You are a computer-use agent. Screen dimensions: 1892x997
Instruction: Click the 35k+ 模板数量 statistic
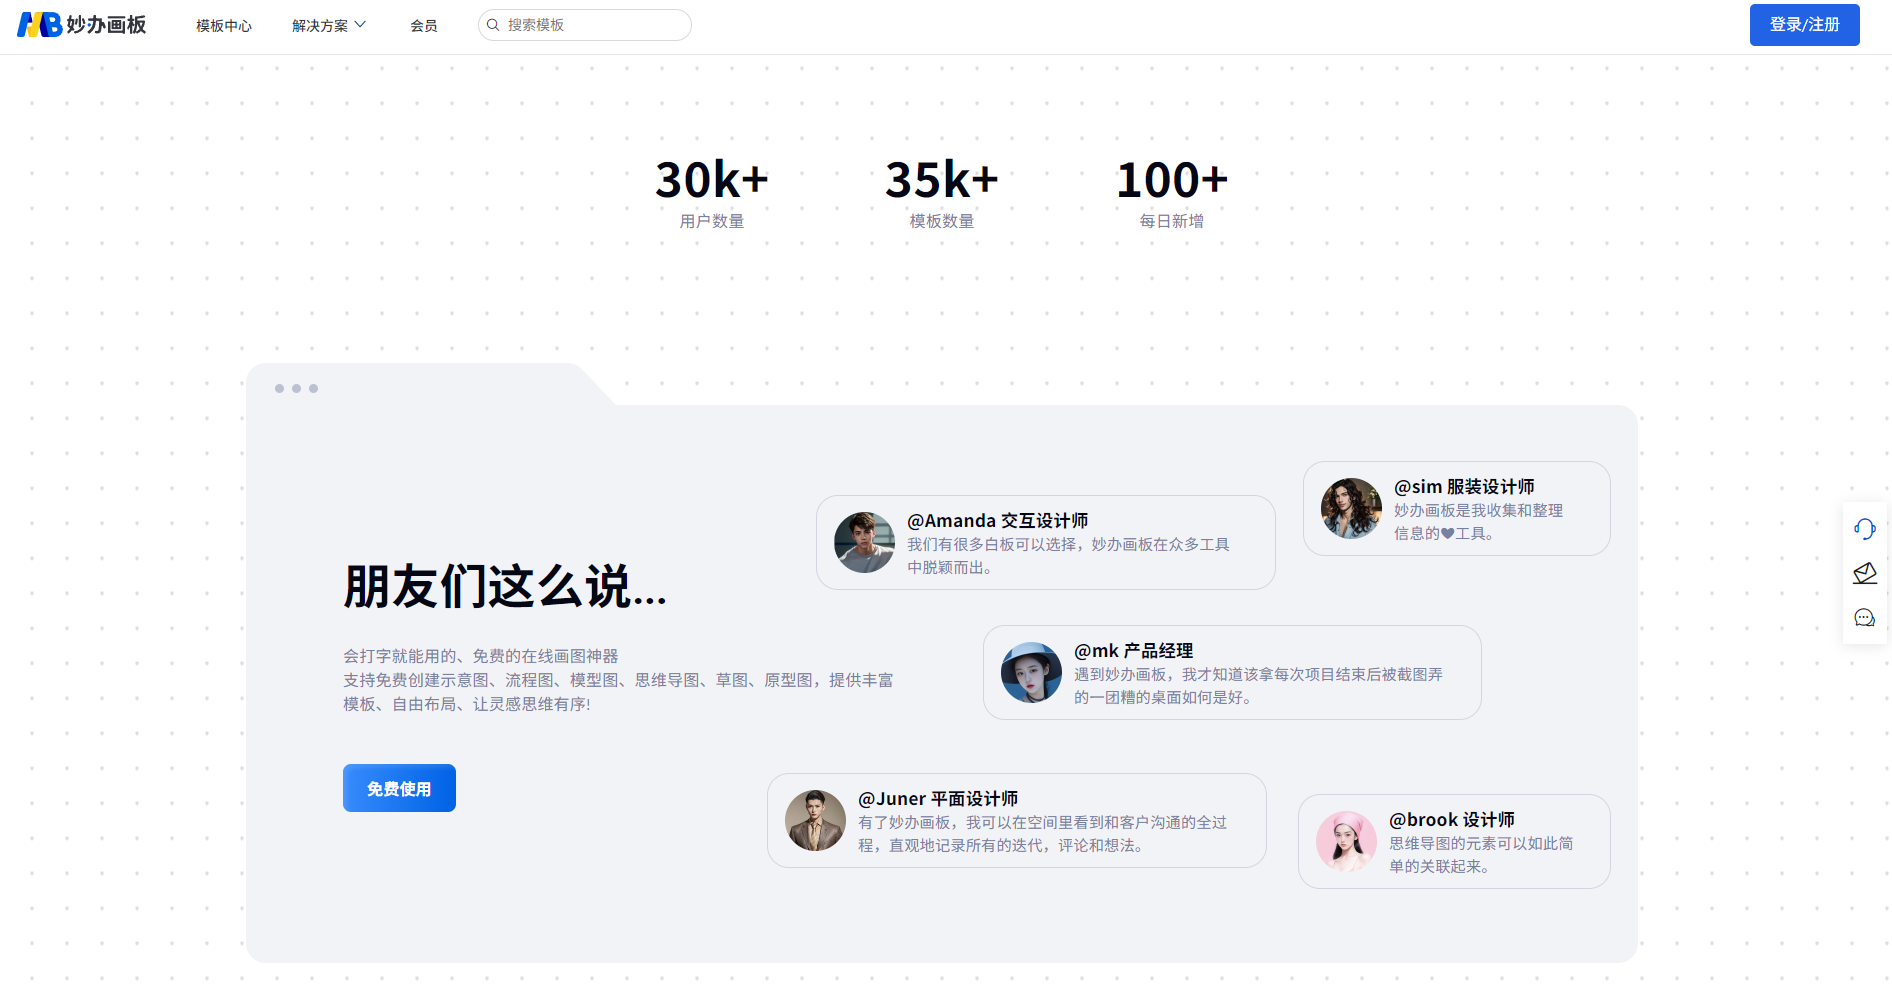coord(941,192)
